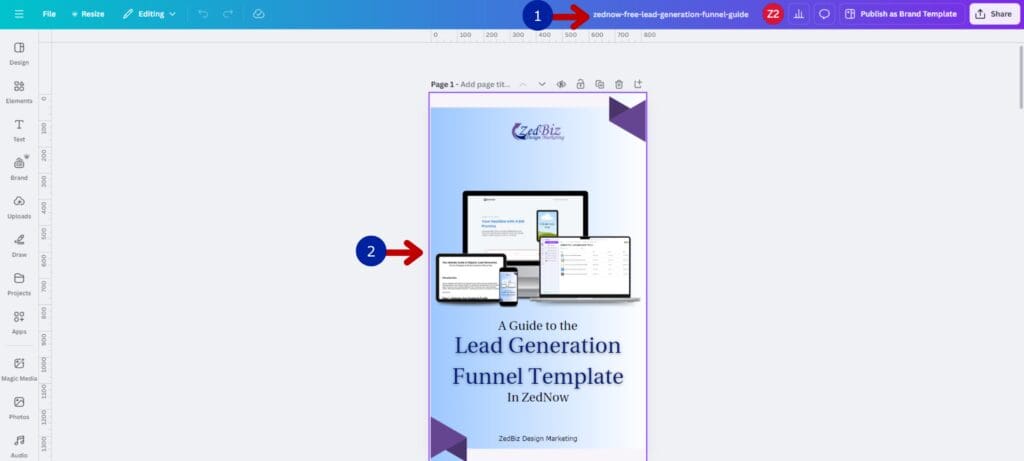The height and width of the screenshot is (461, 1024).
Task: Open the Apps panel
Action: (x=19, y=323)
